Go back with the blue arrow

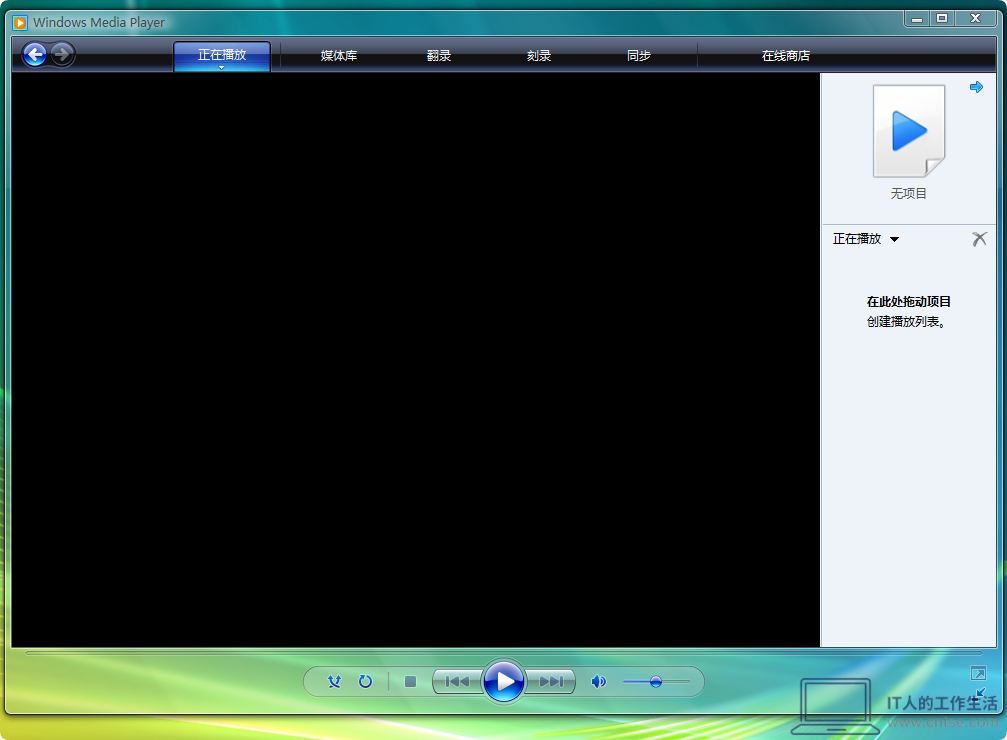coord(35,55)
